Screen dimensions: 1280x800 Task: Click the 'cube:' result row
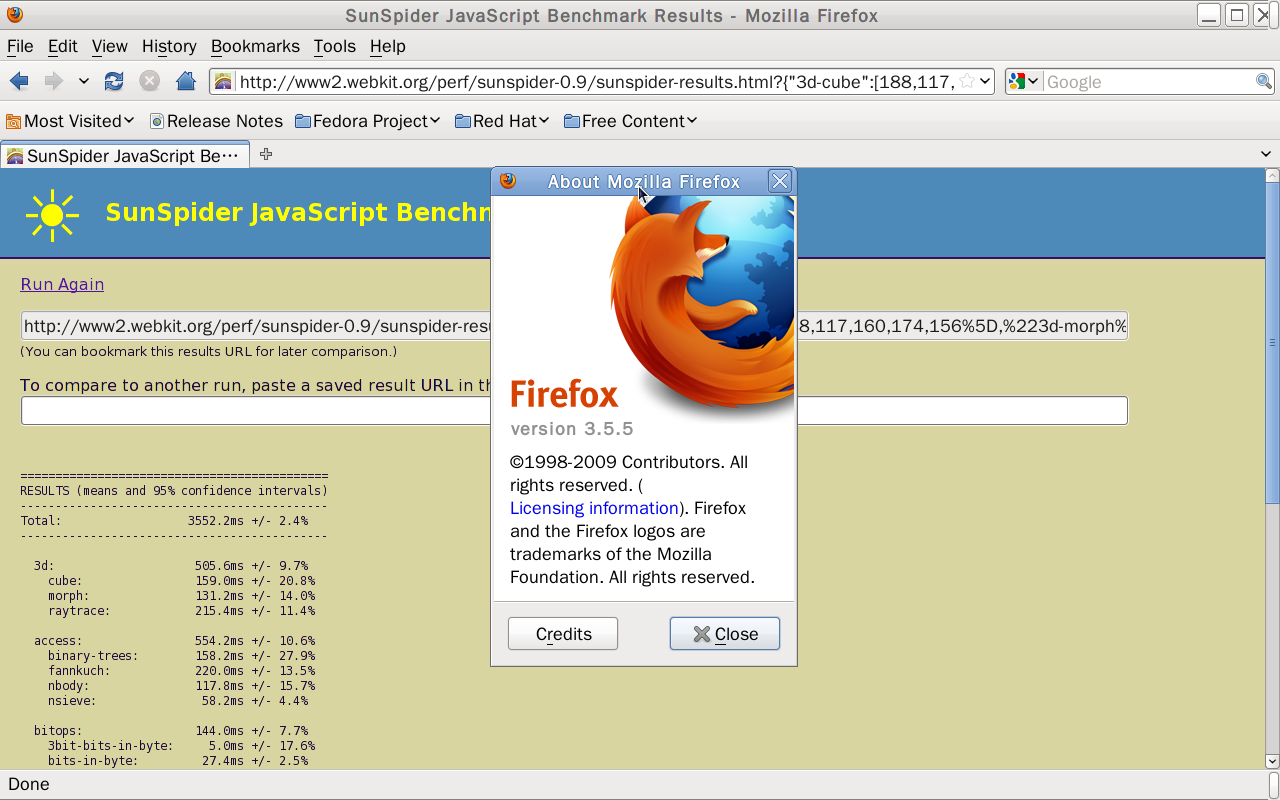coord(181,580)
